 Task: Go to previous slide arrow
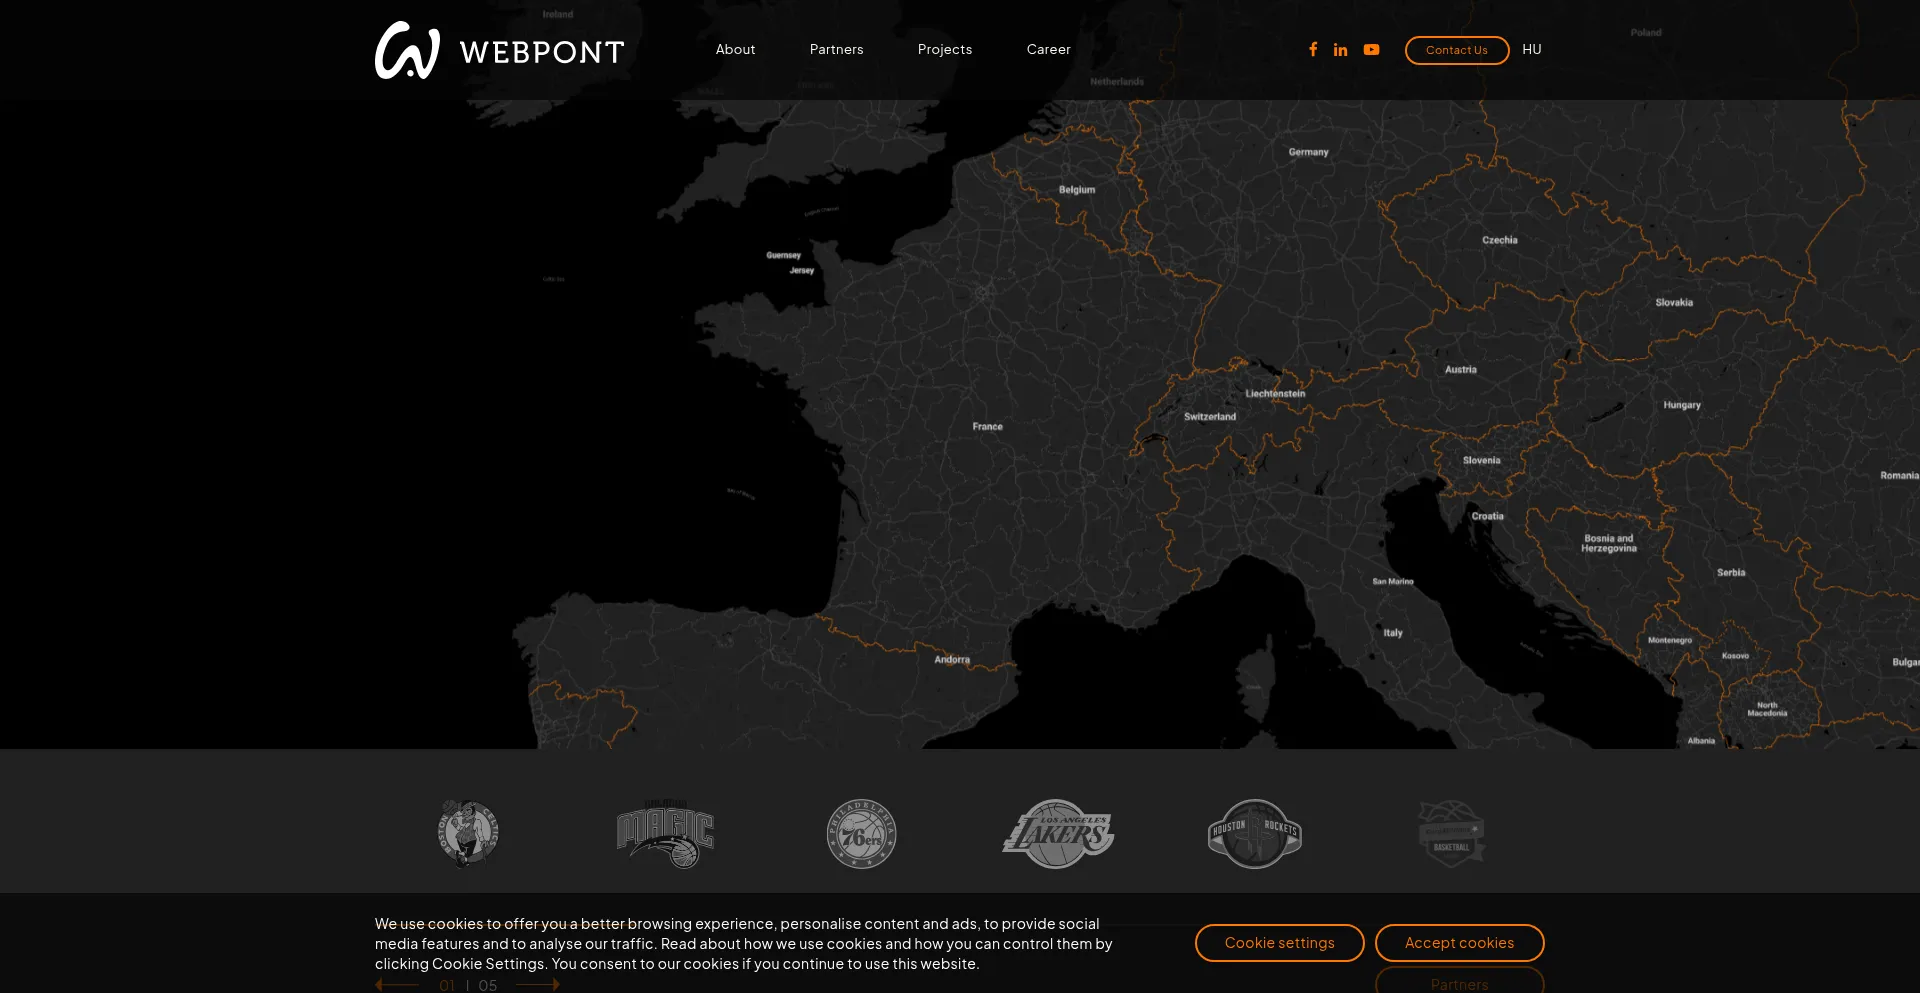point(396,985)
